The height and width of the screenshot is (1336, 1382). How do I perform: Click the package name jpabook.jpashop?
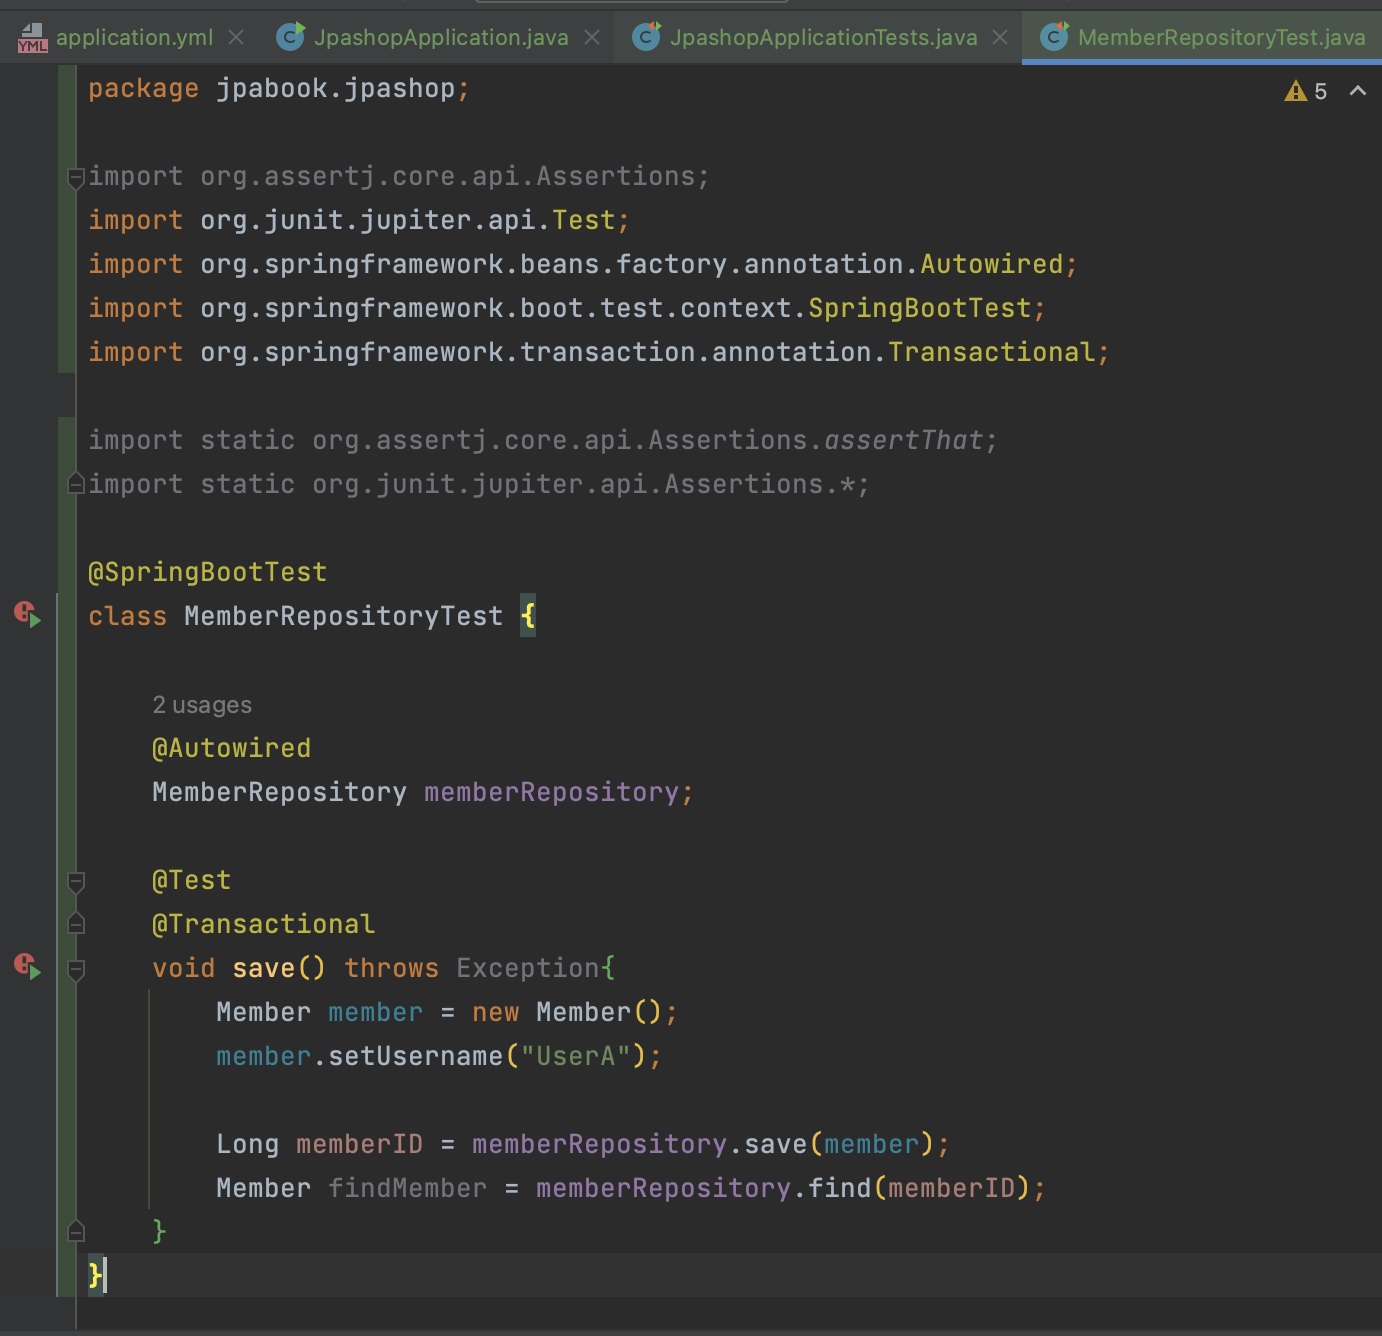tap(336, 88)
